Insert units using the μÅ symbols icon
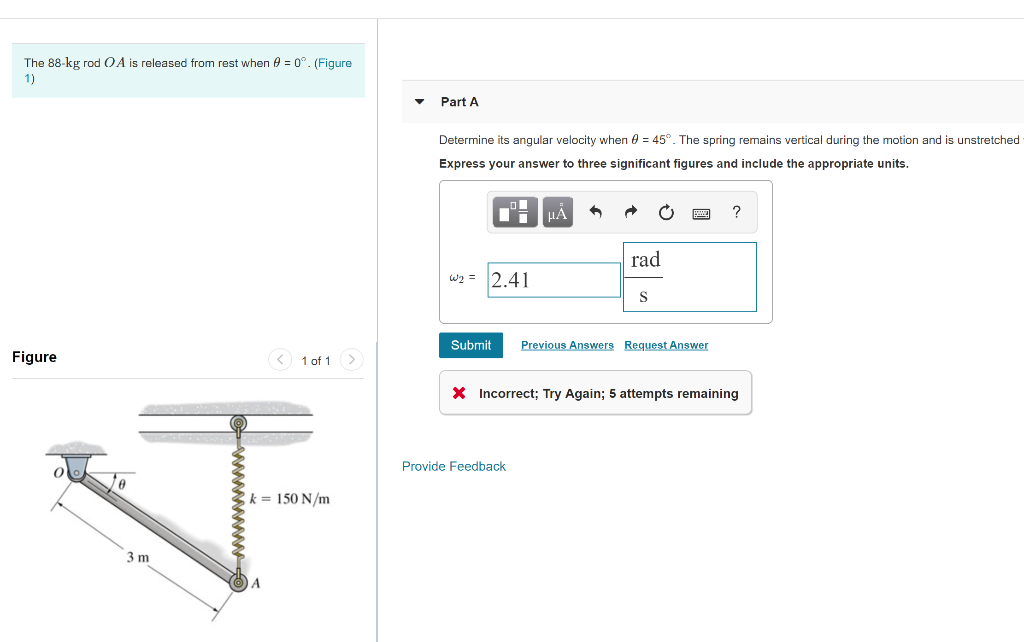1024x642 pixels. tap(556, 212)
